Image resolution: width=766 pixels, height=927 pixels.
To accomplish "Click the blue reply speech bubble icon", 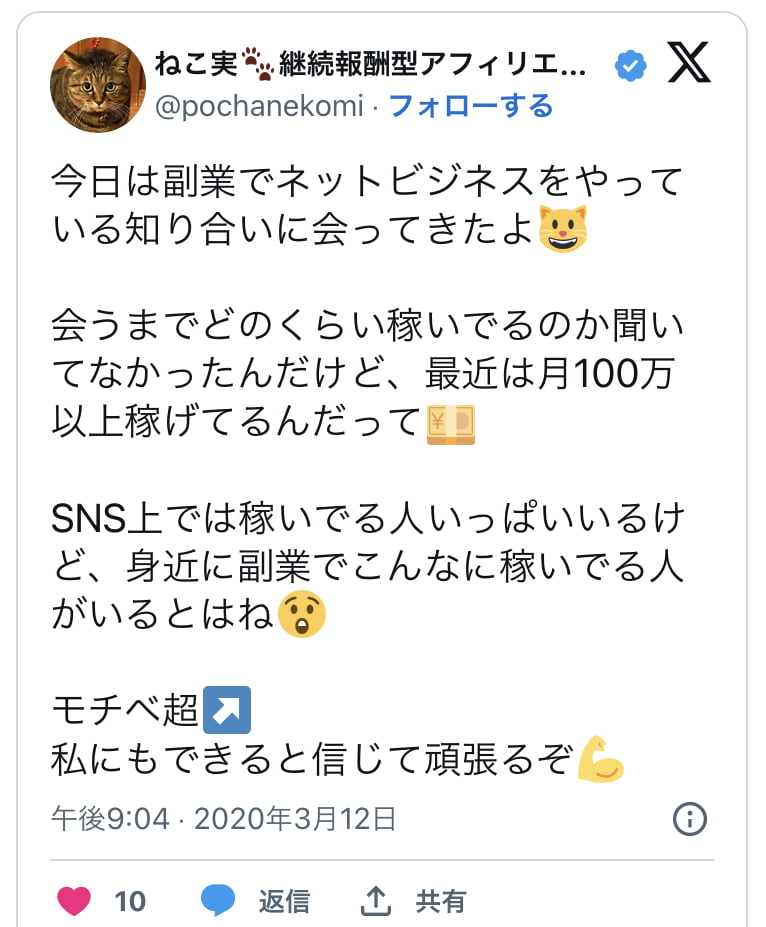I will click(x=218, y=901).
